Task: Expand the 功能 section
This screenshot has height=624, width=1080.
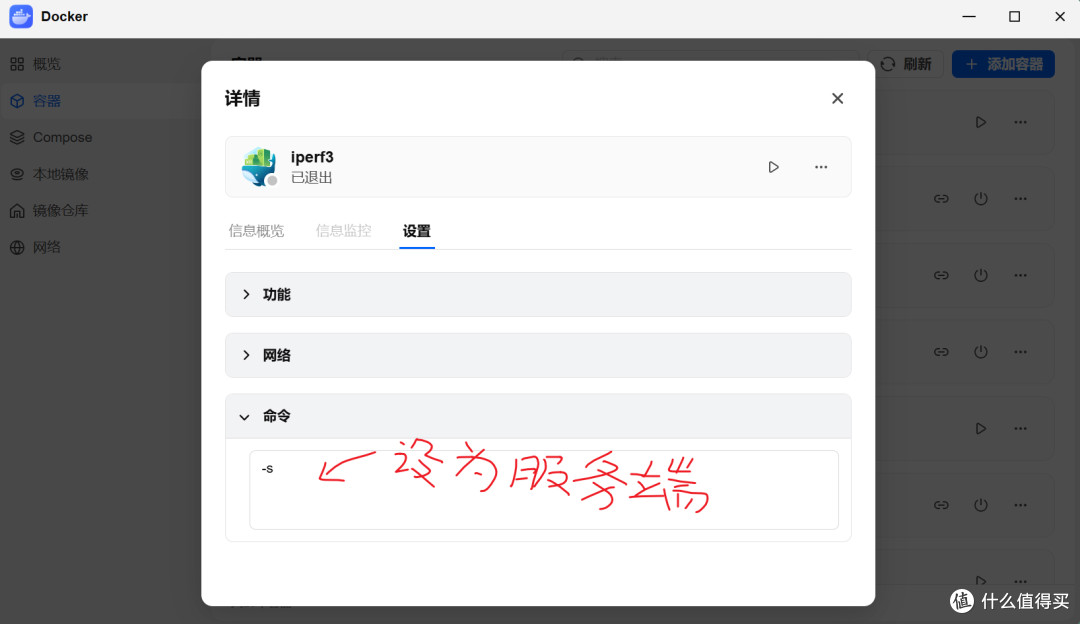Action: (x=538, y=295)
